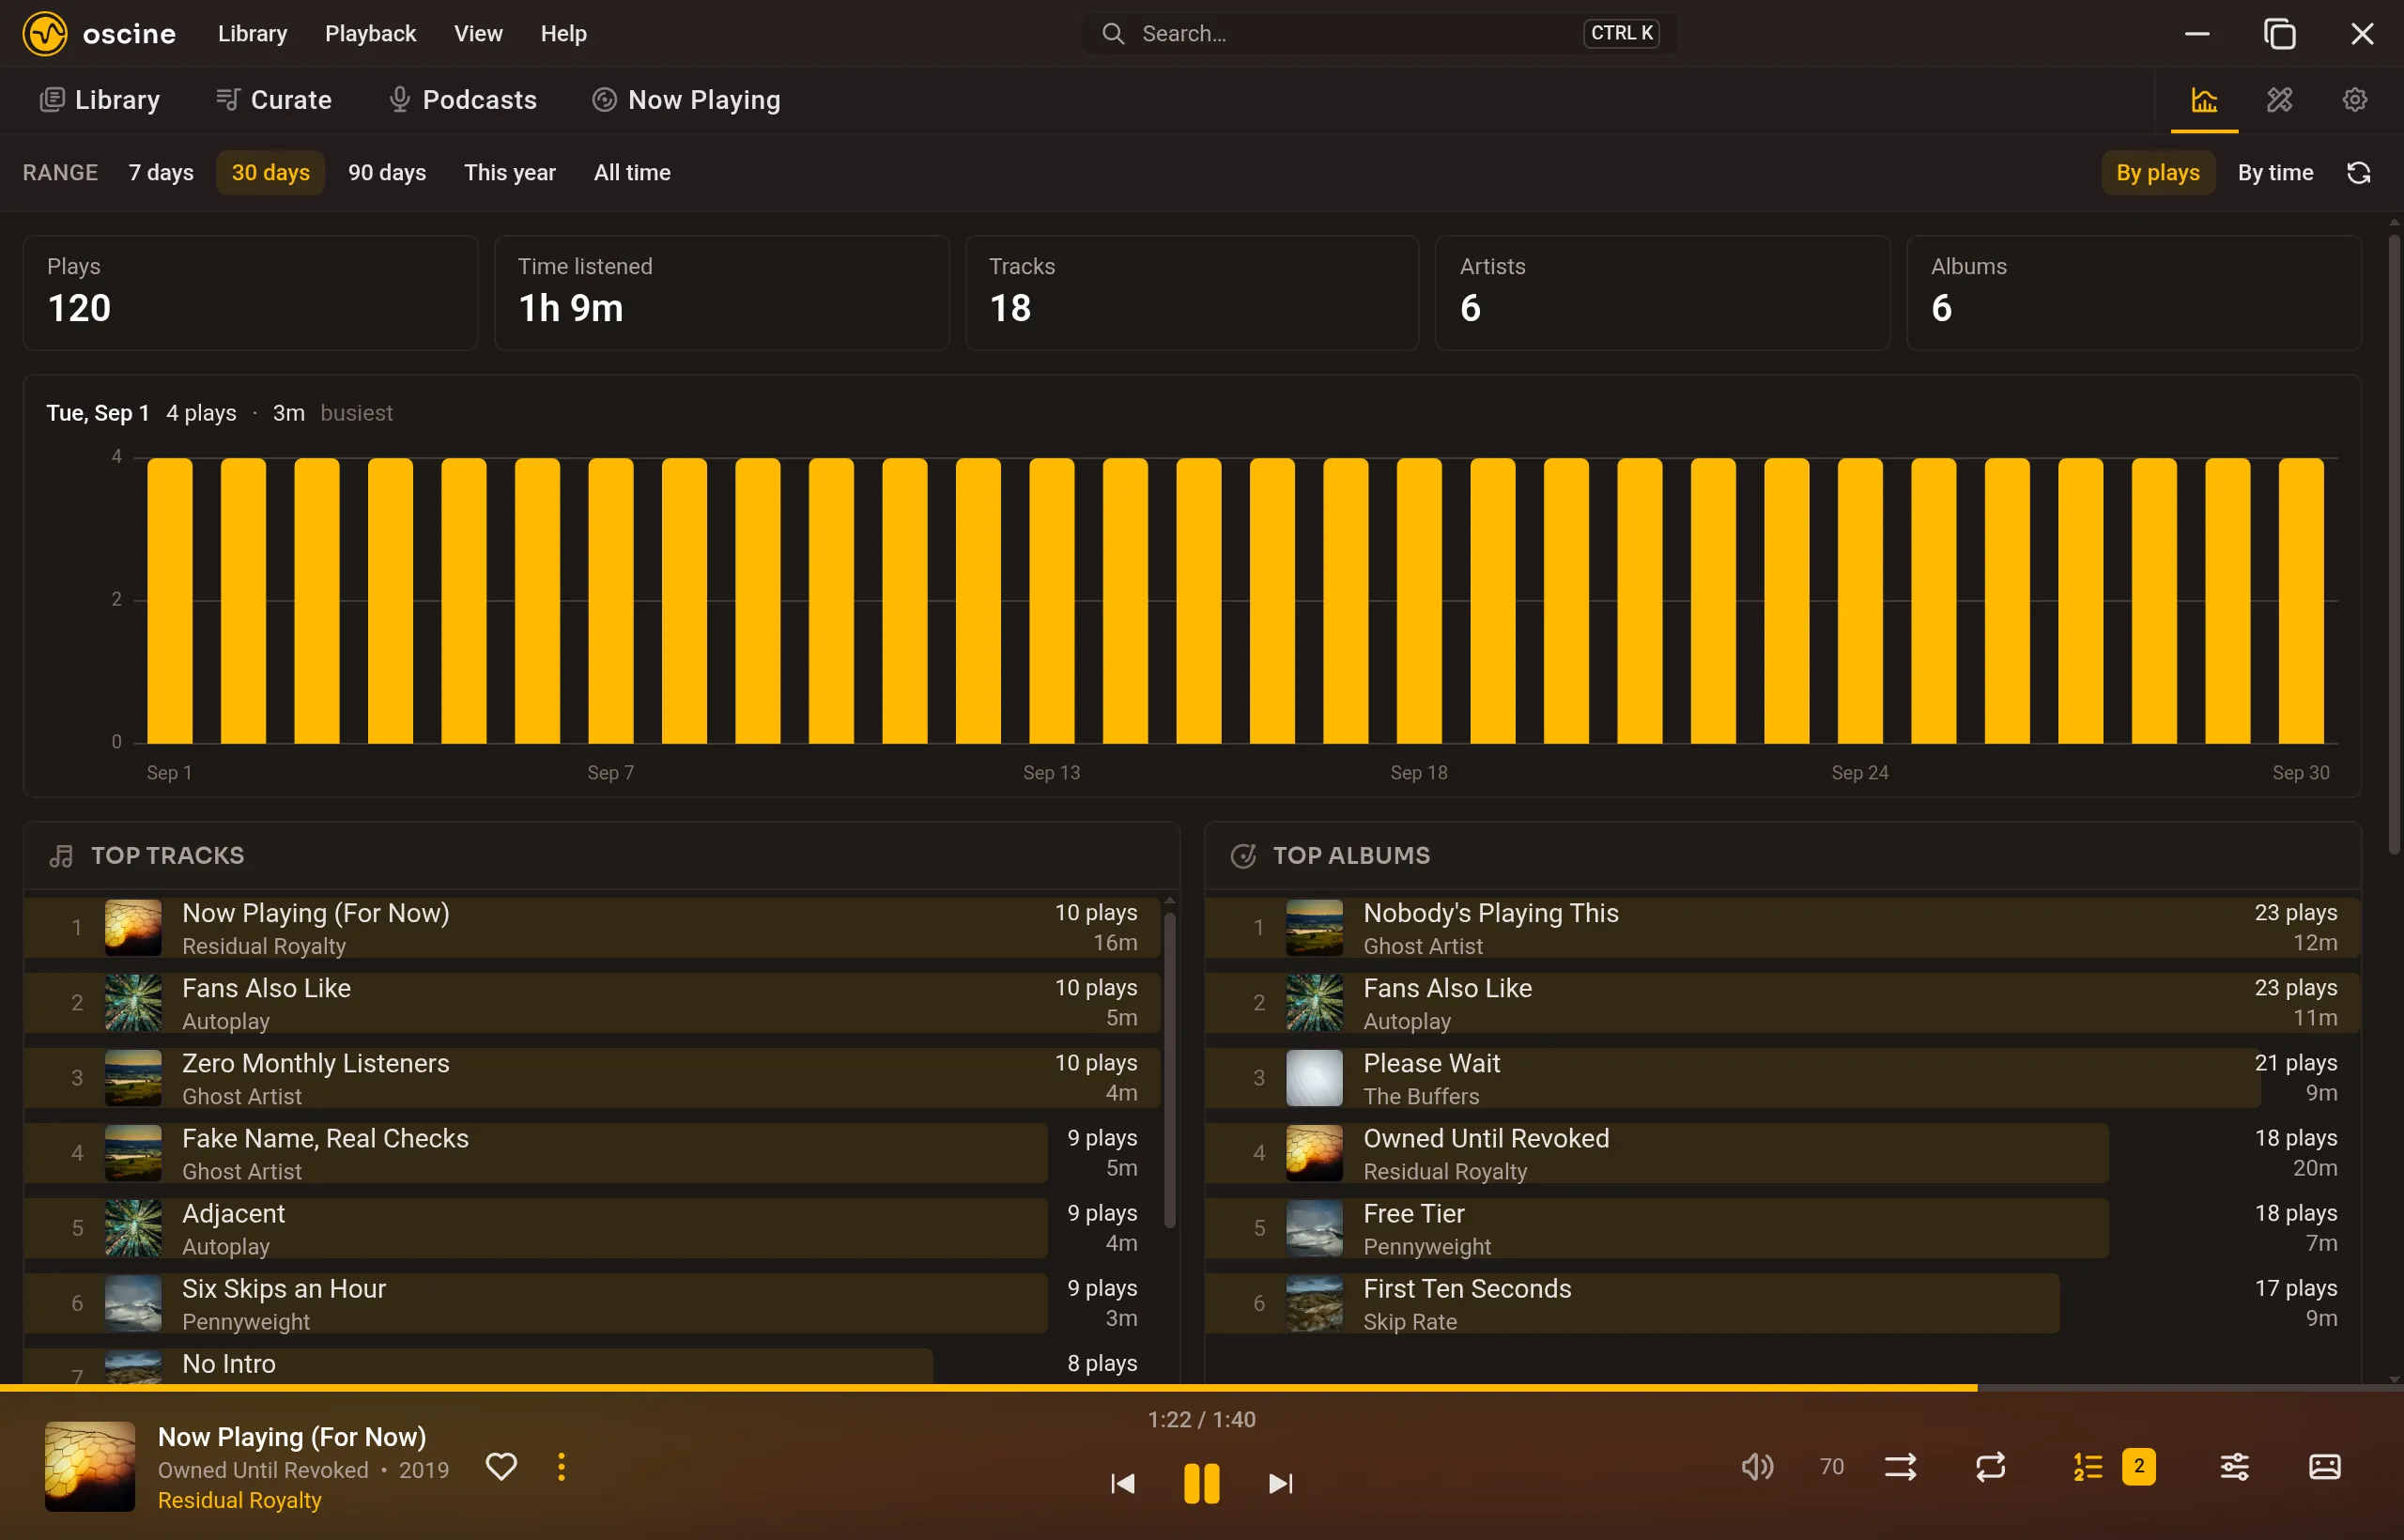Open album Owned Until Revoked

click(x=1783, y=1153)
